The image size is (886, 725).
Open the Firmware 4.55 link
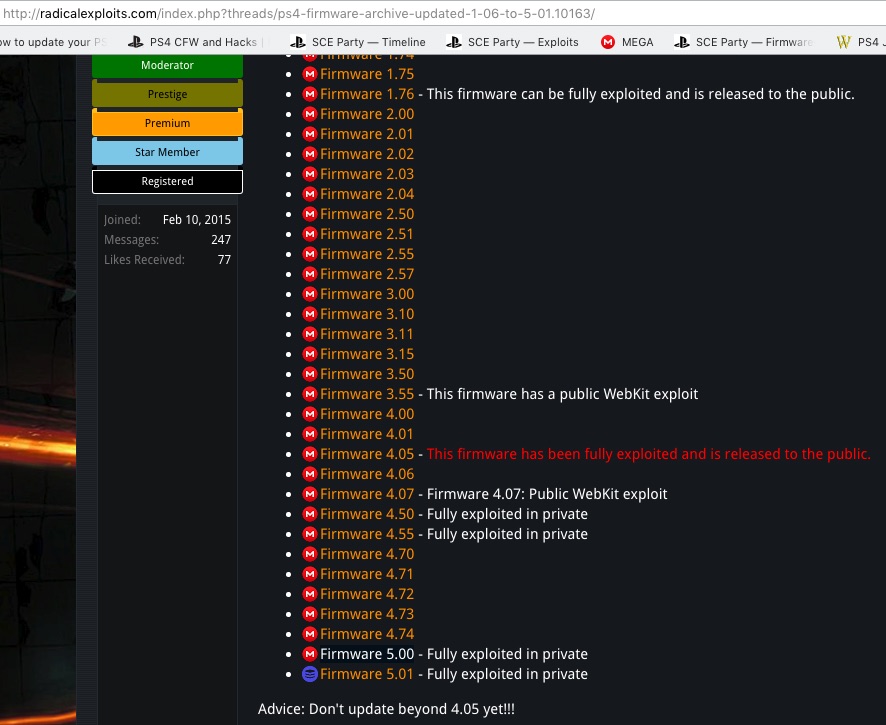click(x=367, y=534)
